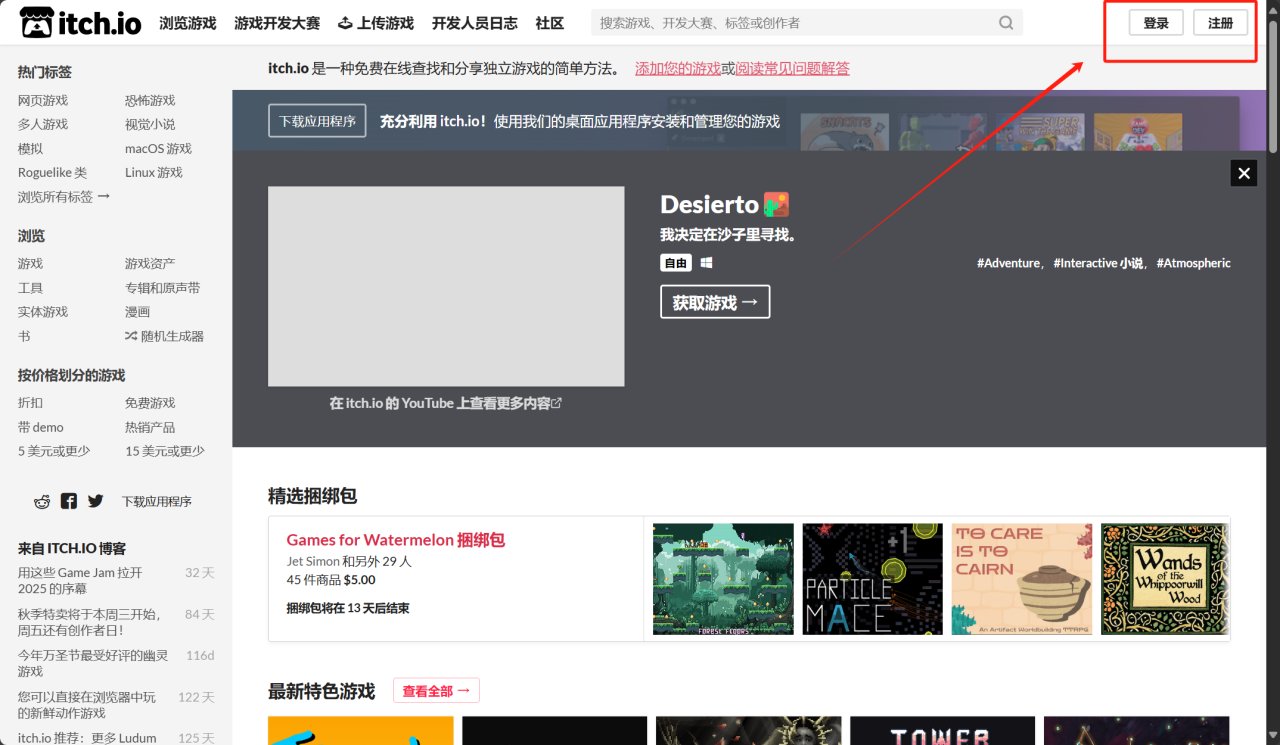The width and height of the screenshot is (1280, 745).
Task: Open the Reddit social icon
Action: coord(42,501)
